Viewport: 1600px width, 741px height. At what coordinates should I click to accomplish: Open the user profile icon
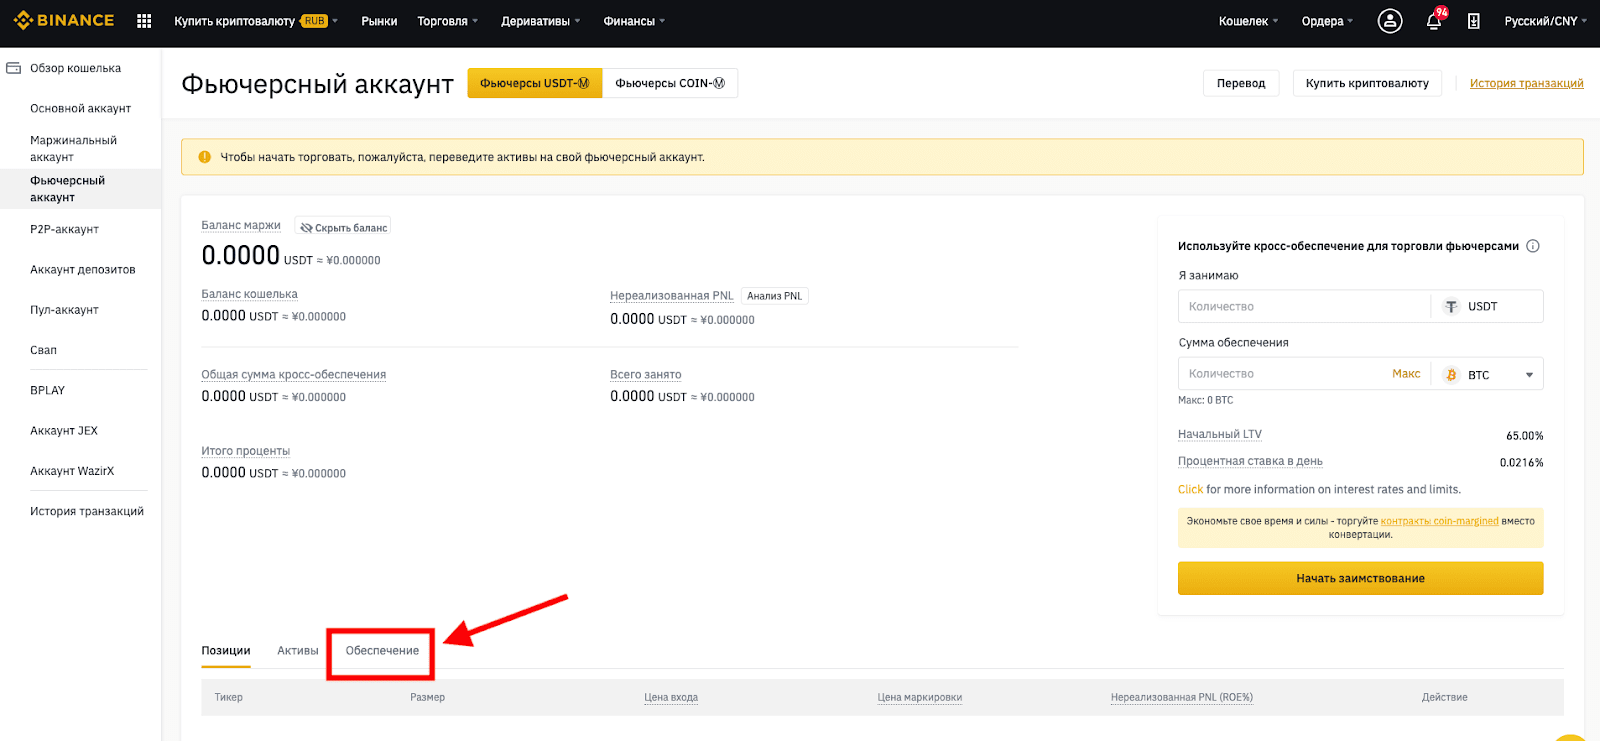(x=1390, y=21)
